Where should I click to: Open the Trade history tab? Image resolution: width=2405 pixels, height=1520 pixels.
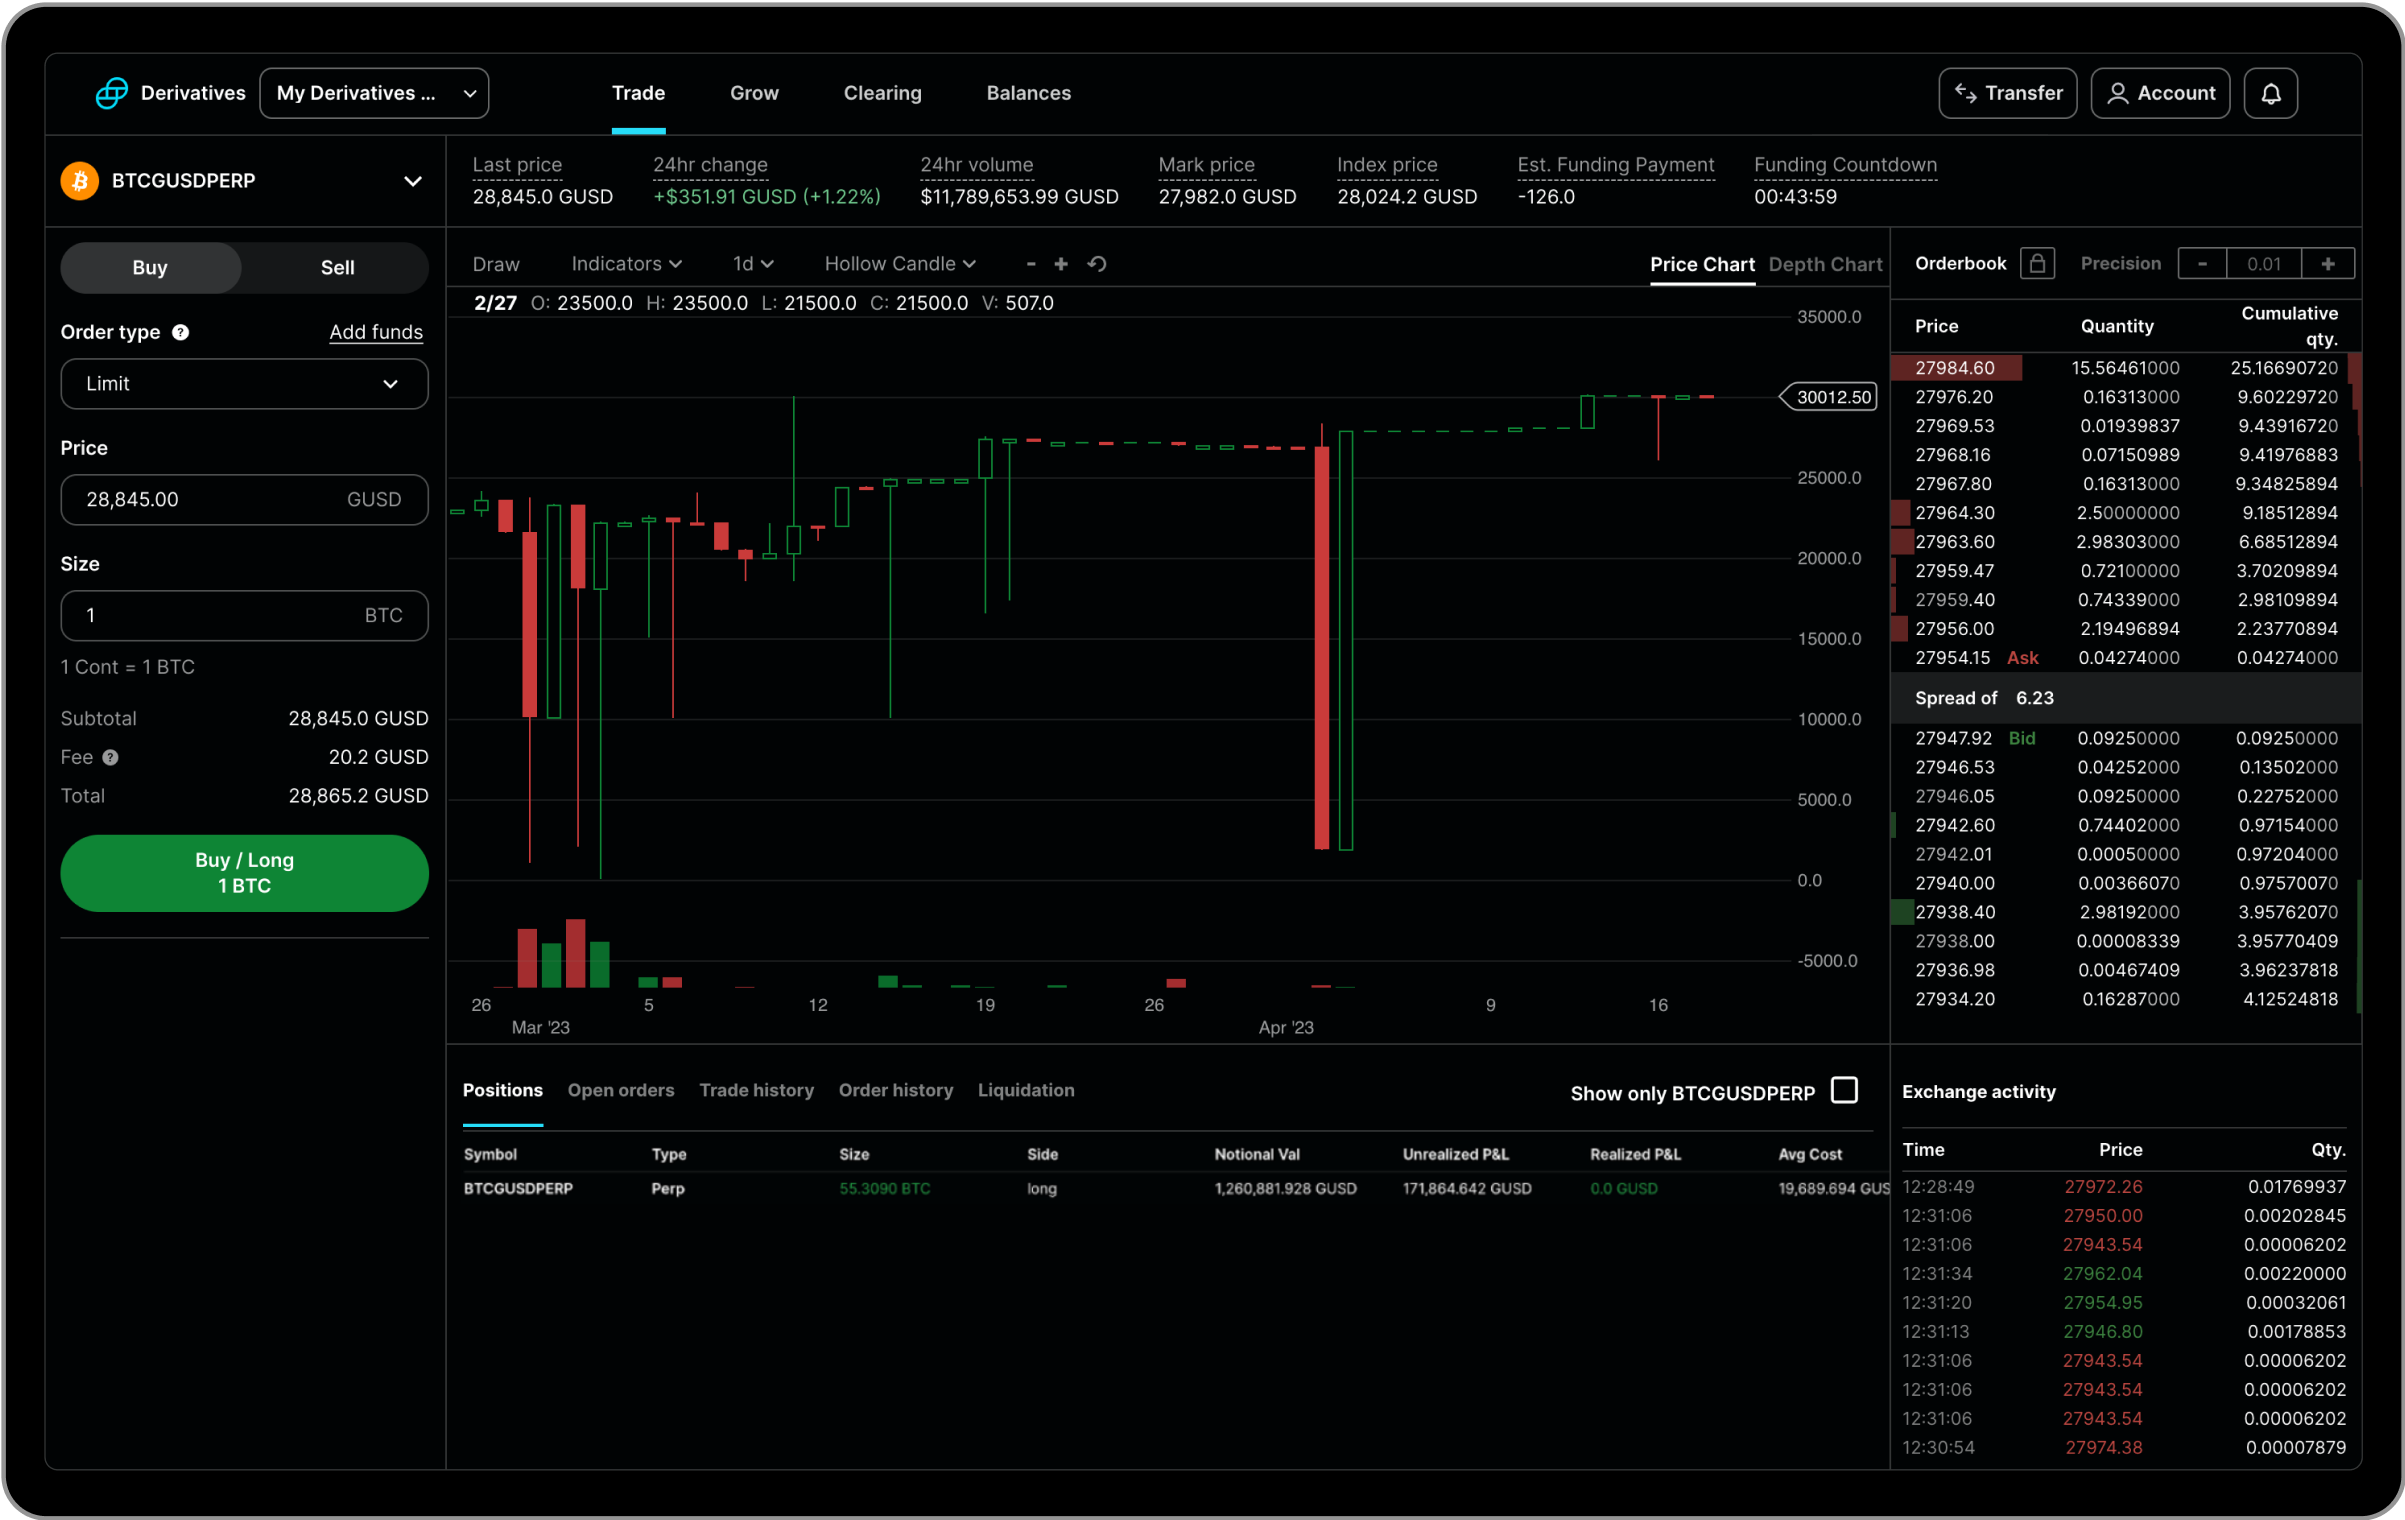[756, 1090]
